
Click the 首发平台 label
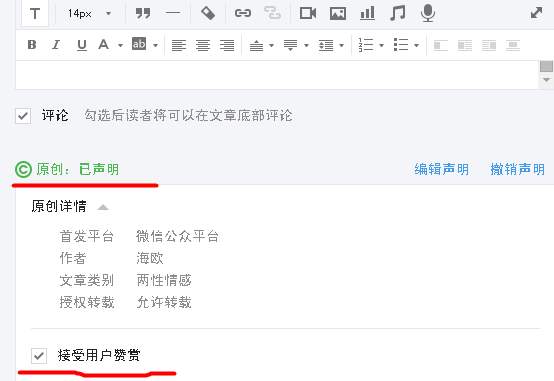click(87, 236)
